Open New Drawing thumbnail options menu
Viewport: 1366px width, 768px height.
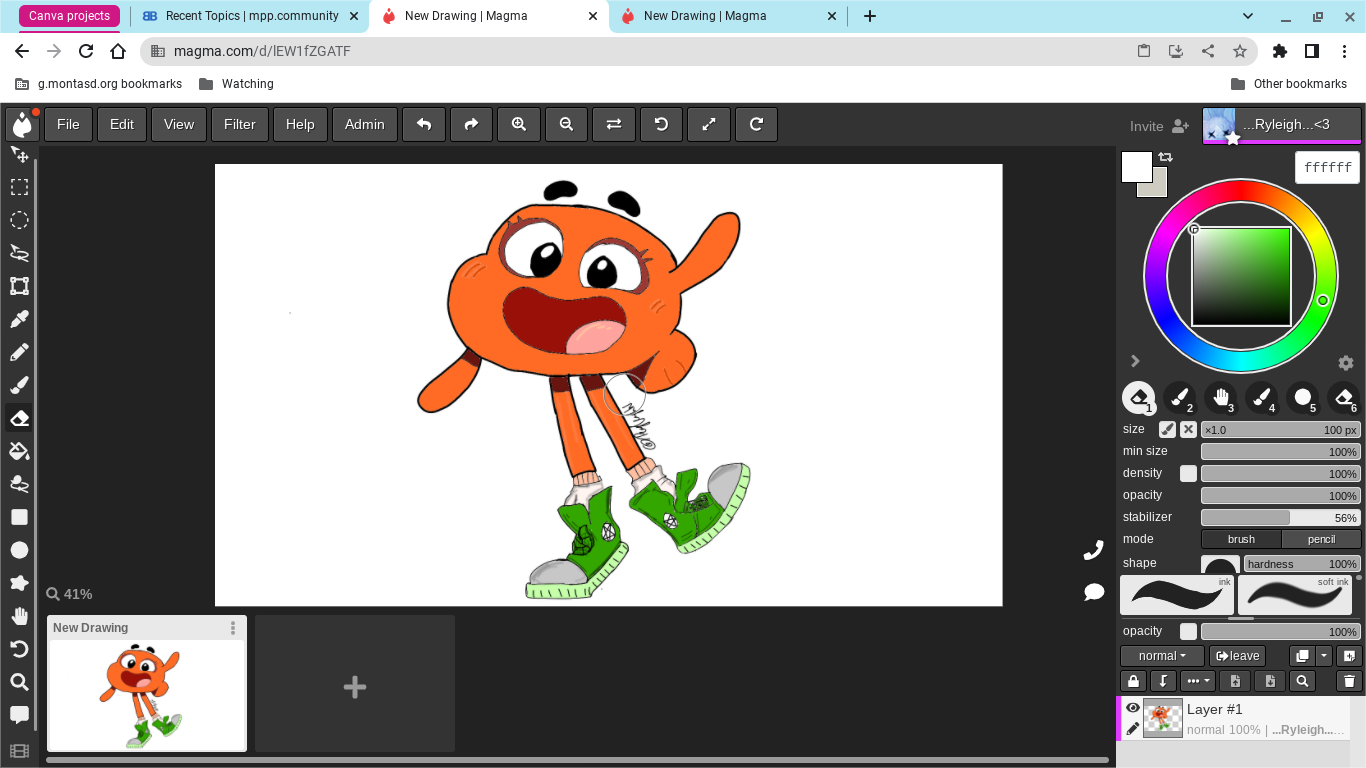(x=233, y=628)
